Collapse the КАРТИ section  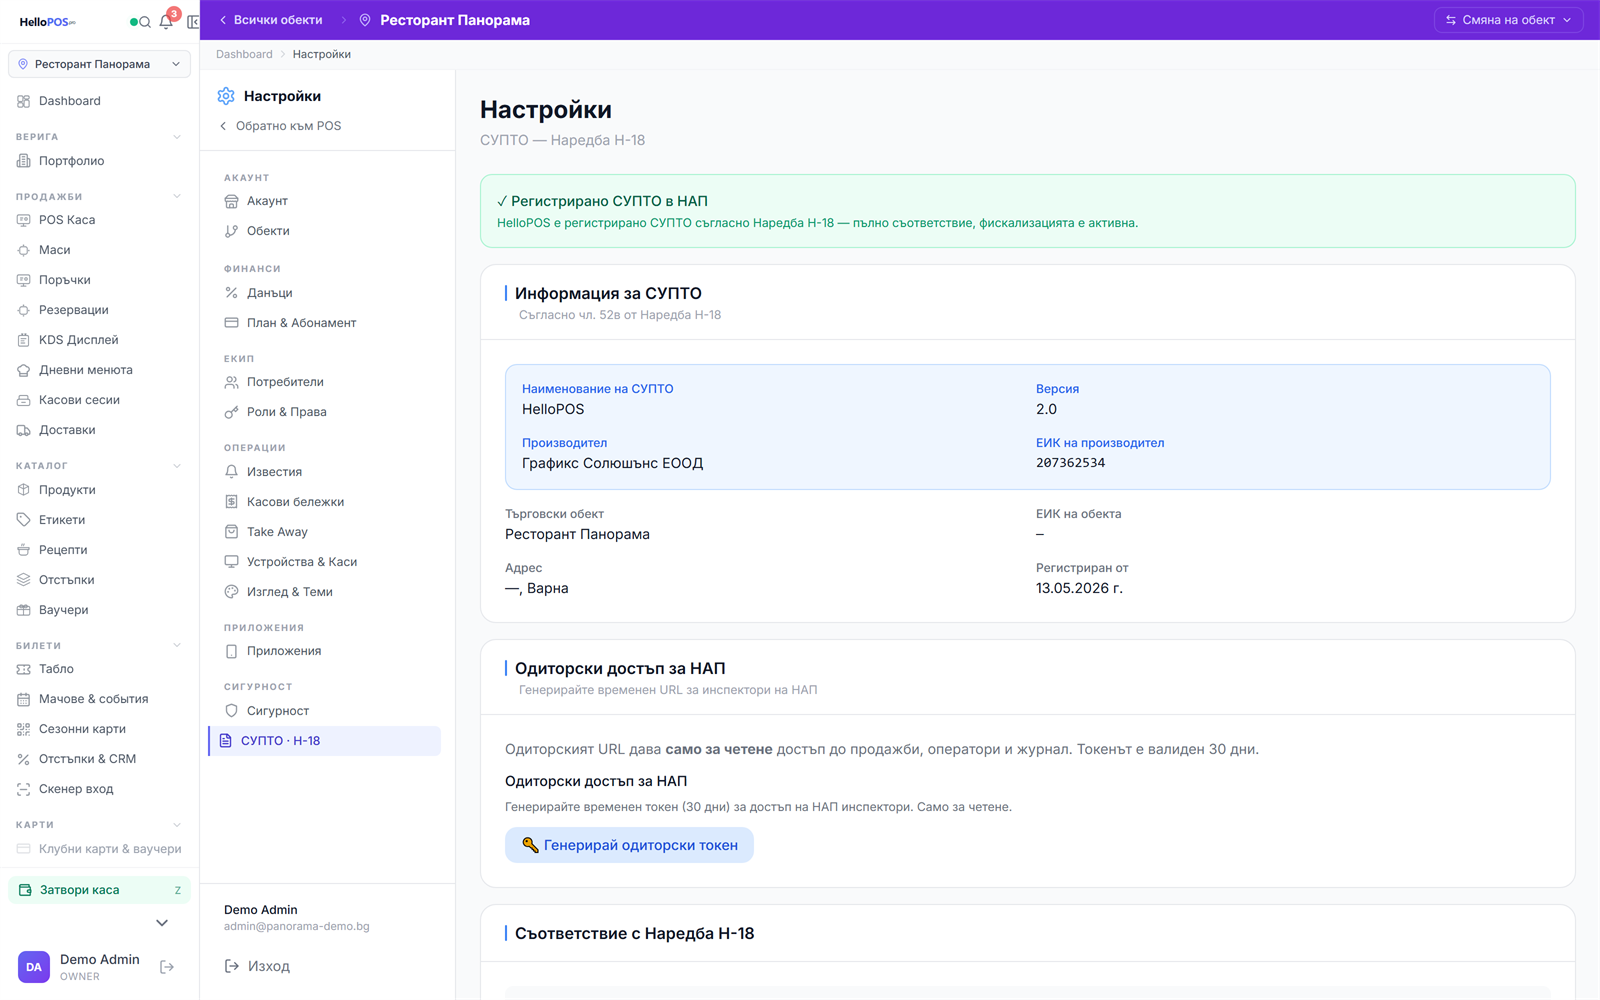[x=177, y=825]
